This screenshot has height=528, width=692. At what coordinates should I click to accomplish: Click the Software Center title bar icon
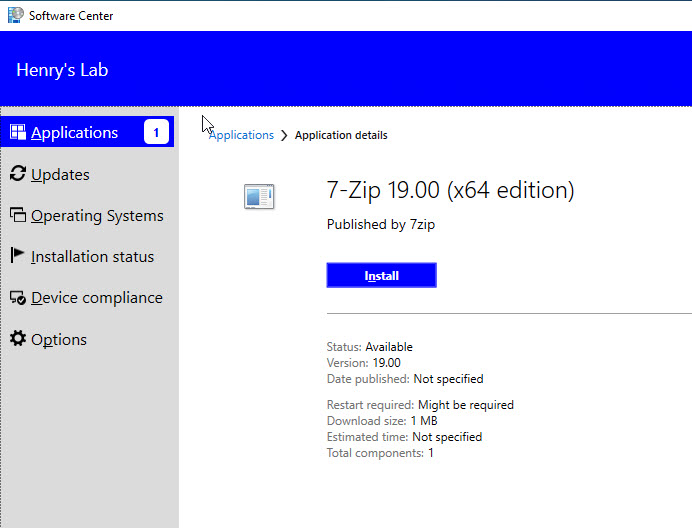(14, 15)
